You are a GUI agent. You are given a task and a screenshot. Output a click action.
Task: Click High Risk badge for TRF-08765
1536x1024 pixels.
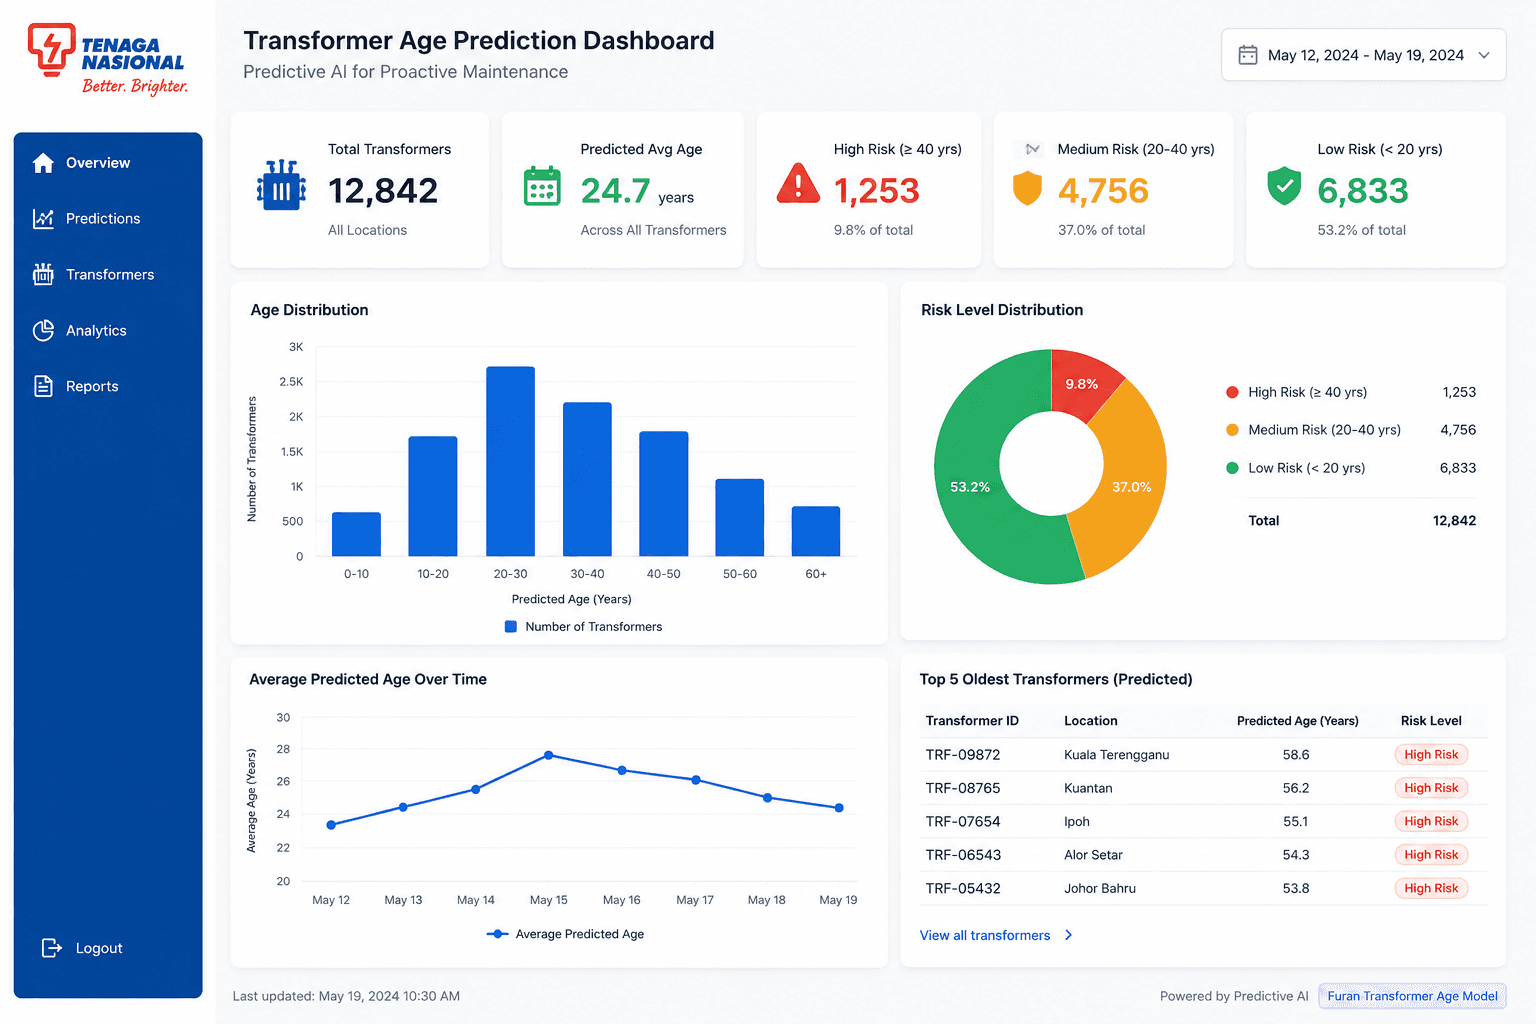pos(1431,788)
